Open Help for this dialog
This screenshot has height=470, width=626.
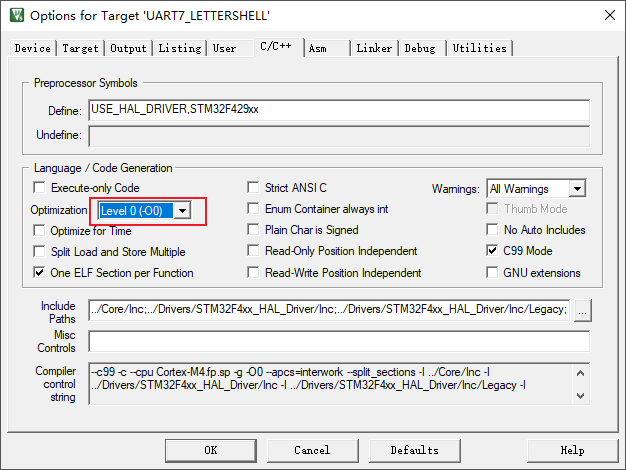pos(573,450)
